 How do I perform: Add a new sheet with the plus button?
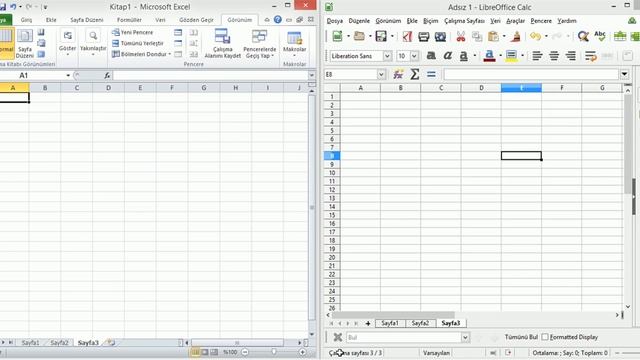coord(368,323)
